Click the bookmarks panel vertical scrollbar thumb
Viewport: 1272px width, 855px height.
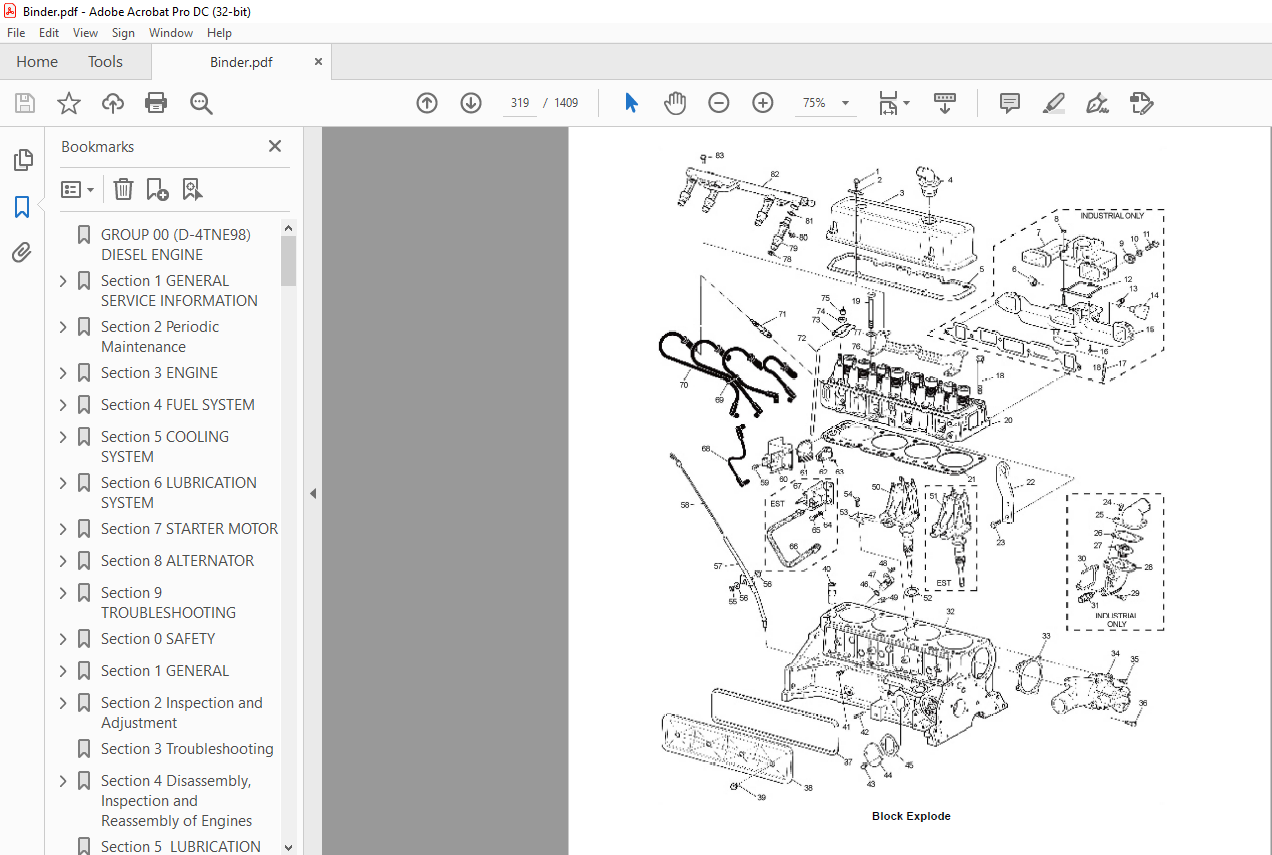[289, 261]
